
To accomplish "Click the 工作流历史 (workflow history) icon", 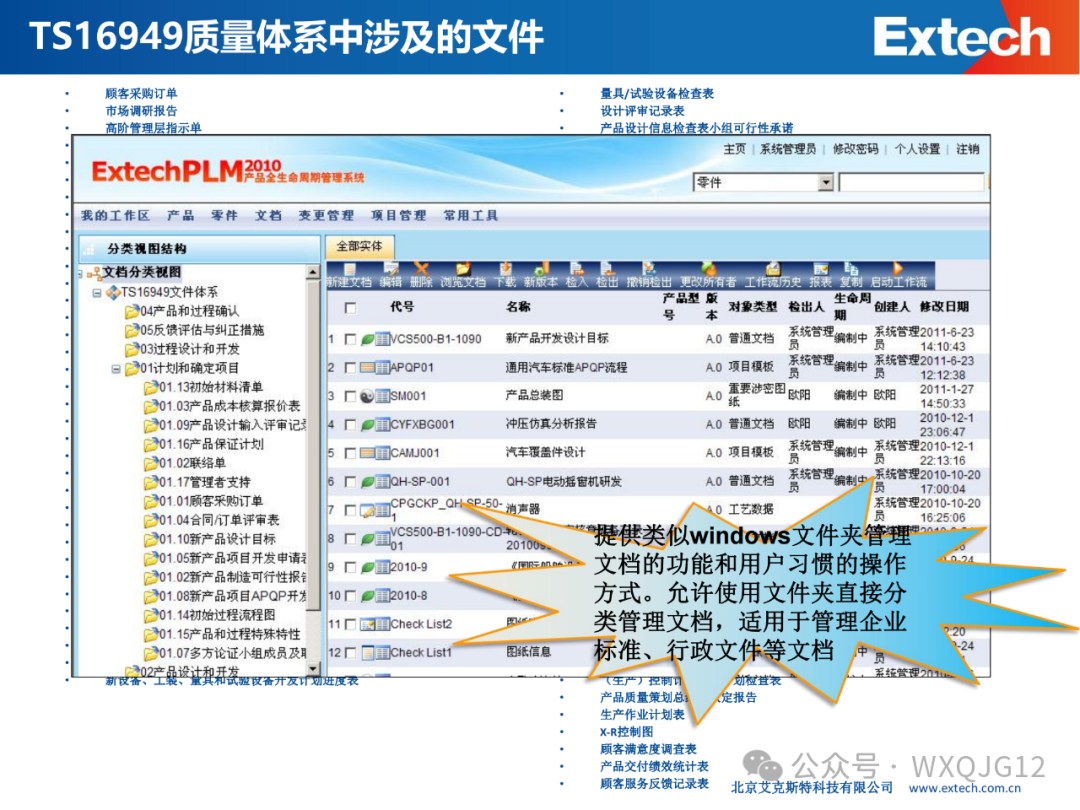I will tap(773, 269).
